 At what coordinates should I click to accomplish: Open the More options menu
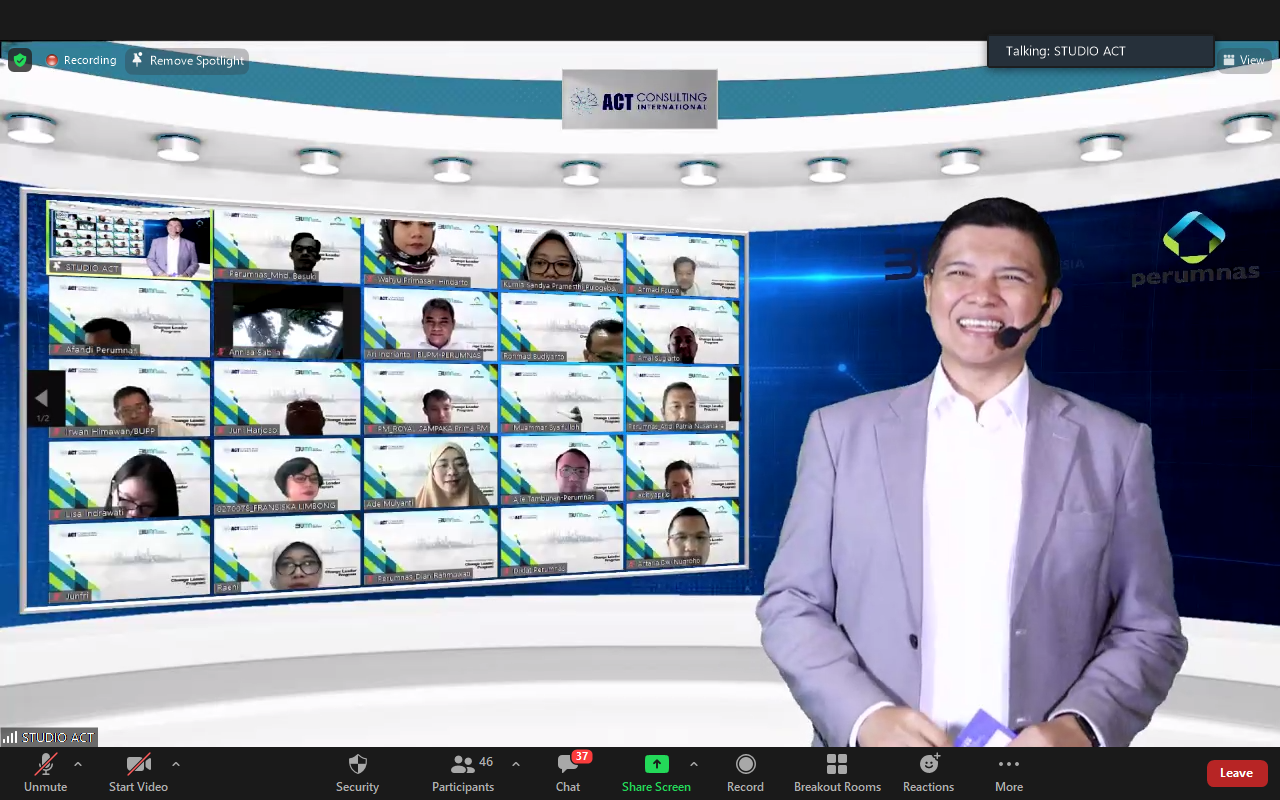pyautogui.click(x=1008, y=765)
